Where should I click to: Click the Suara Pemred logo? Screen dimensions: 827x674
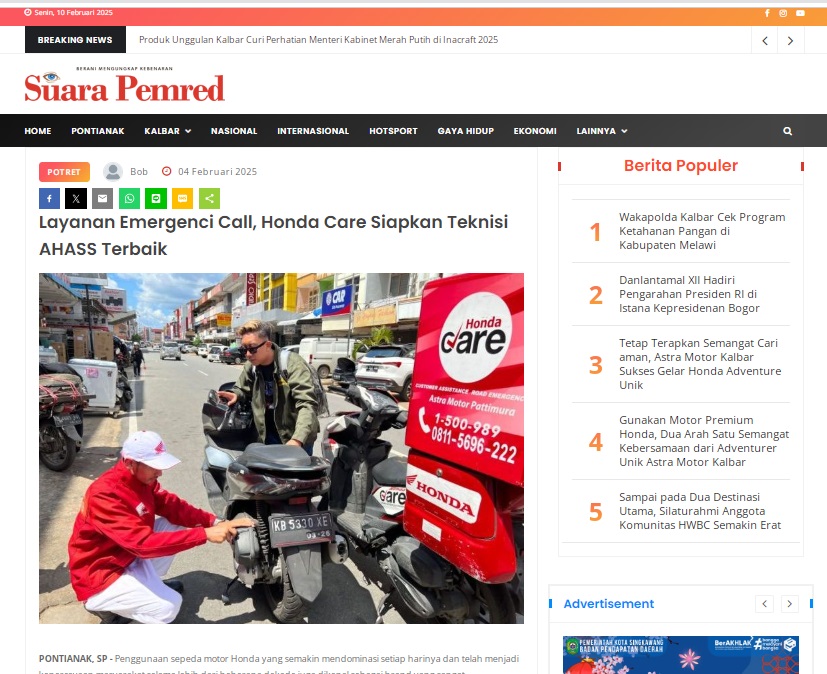click(x=124, y=84)
